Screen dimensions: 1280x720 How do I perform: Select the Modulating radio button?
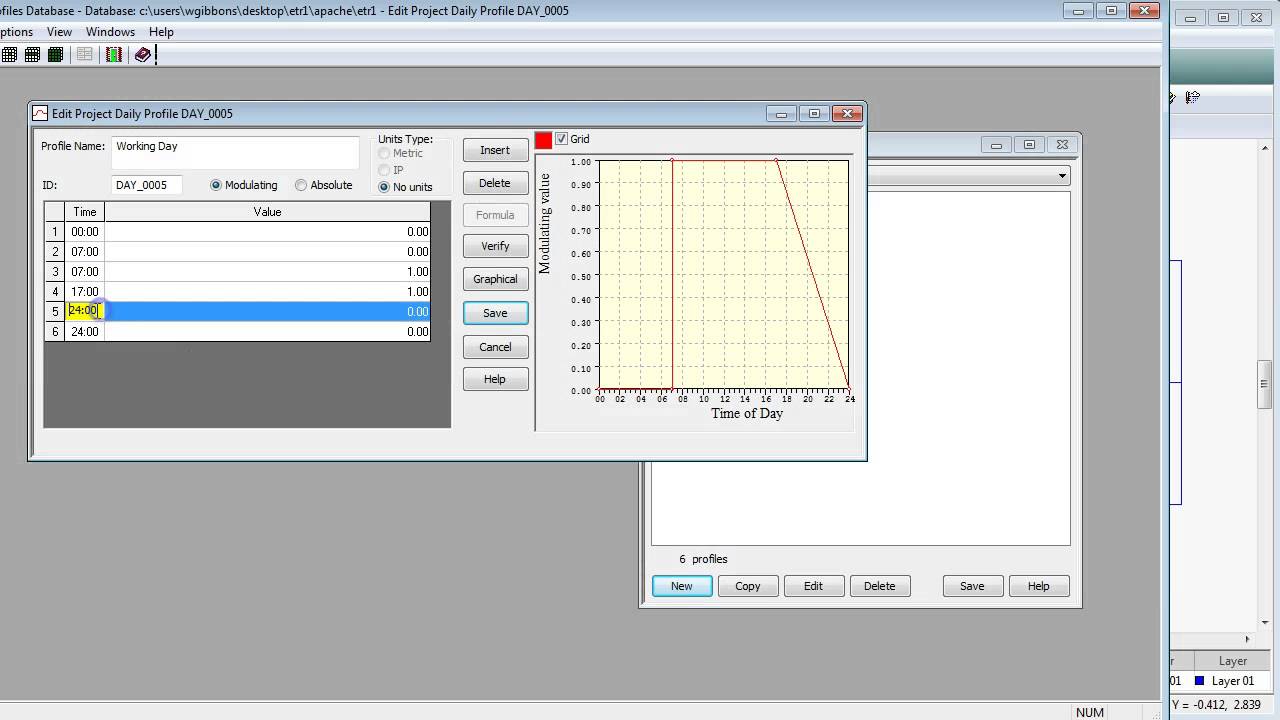[x=216, y=185]
